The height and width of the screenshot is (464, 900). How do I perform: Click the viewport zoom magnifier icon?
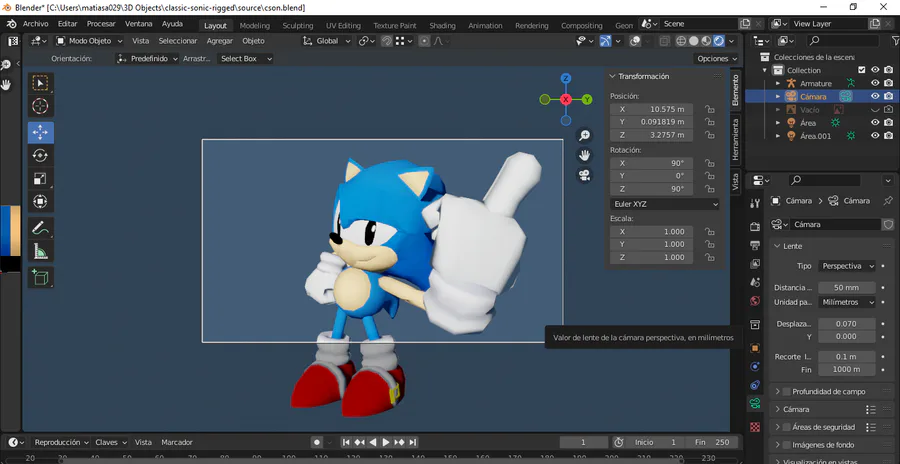click(x=584, y=136)
